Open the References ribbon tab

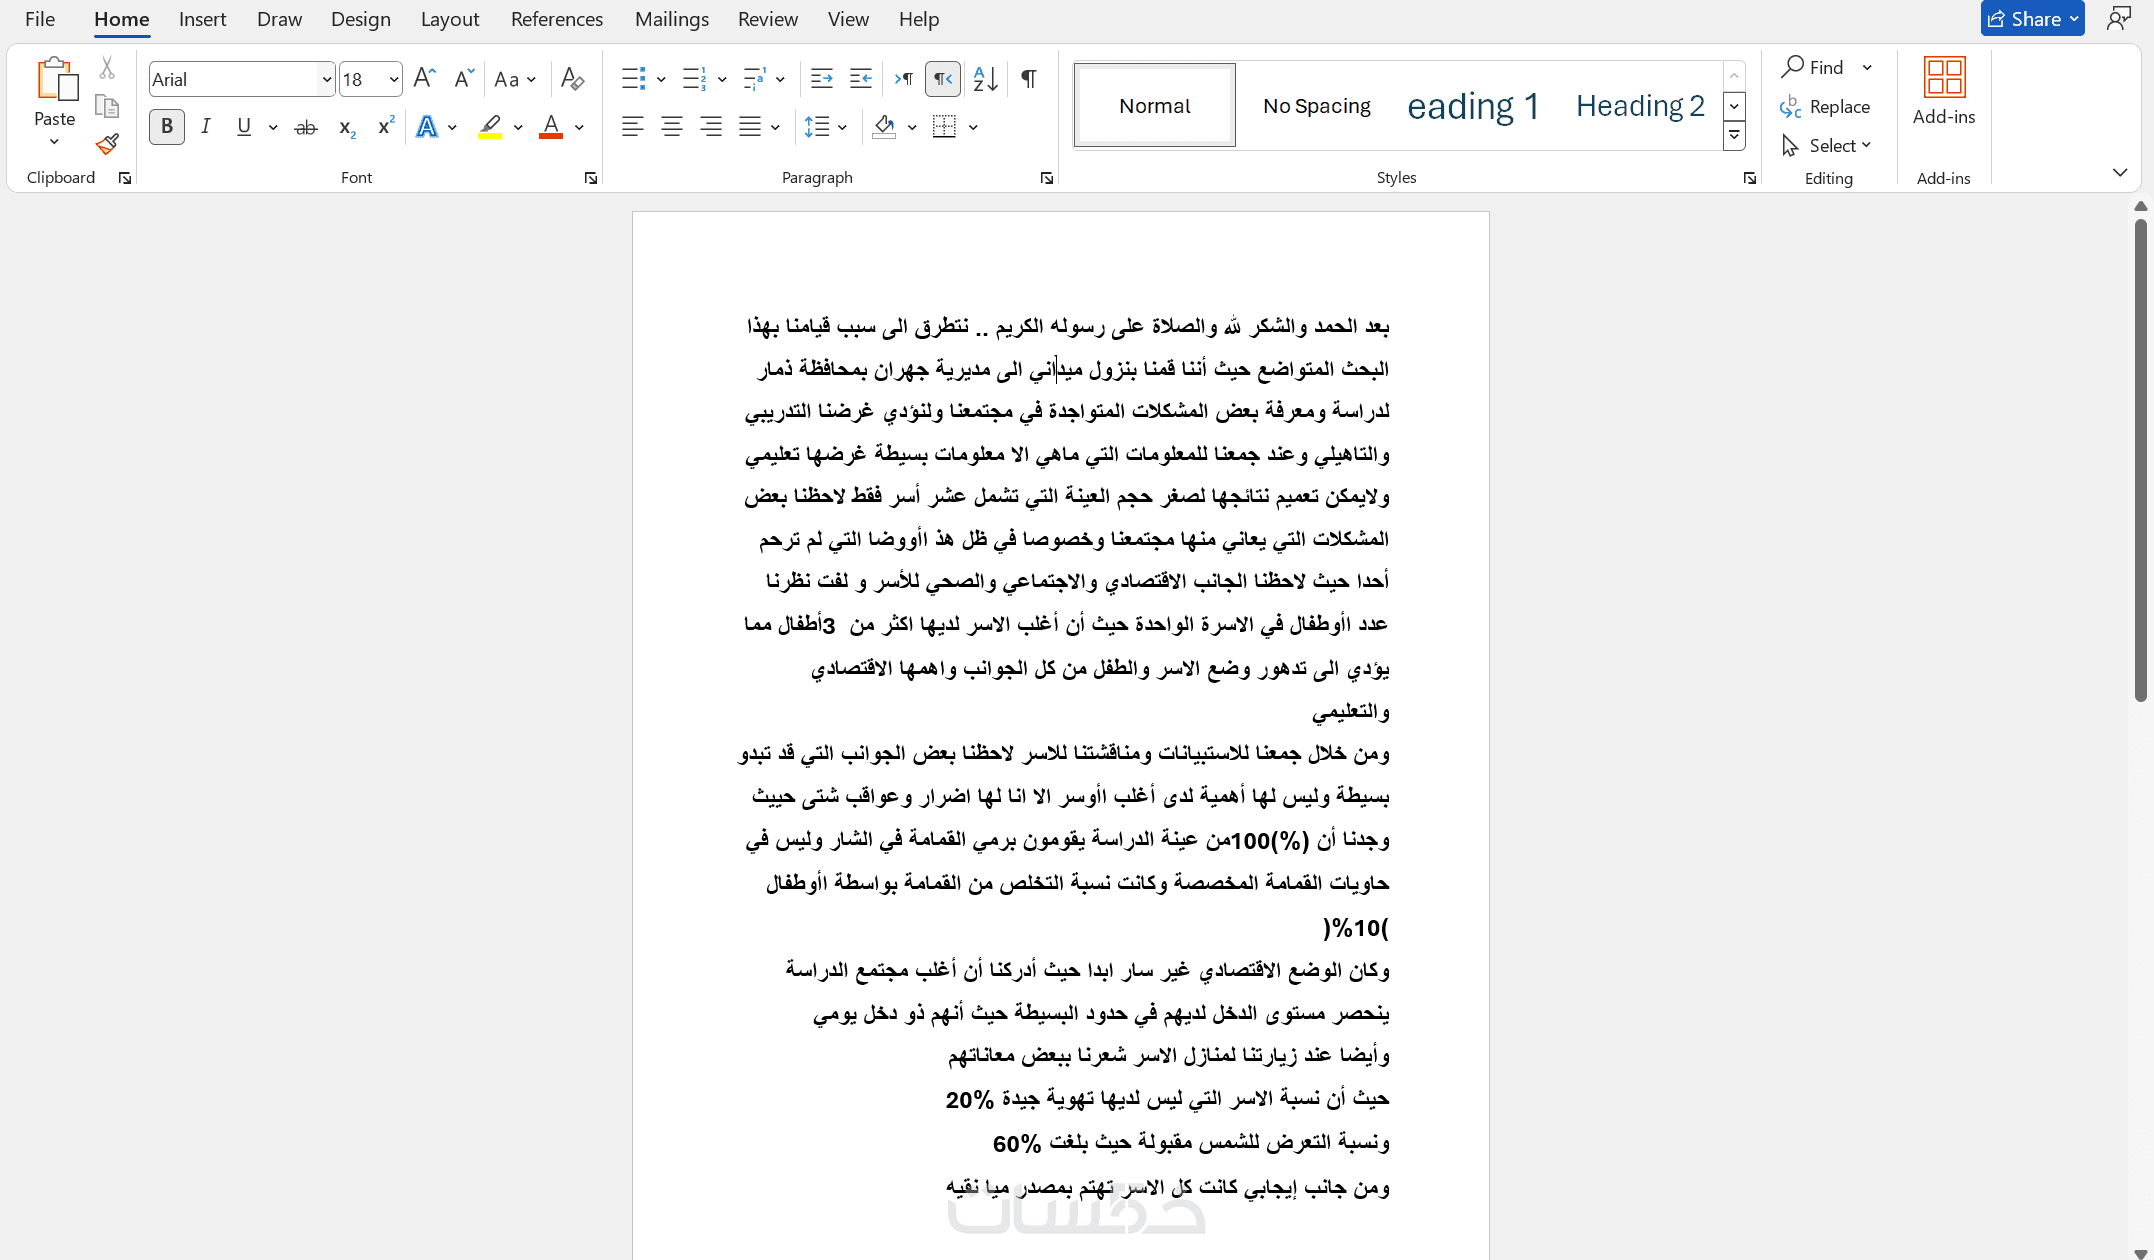click(x=556, y=19)
